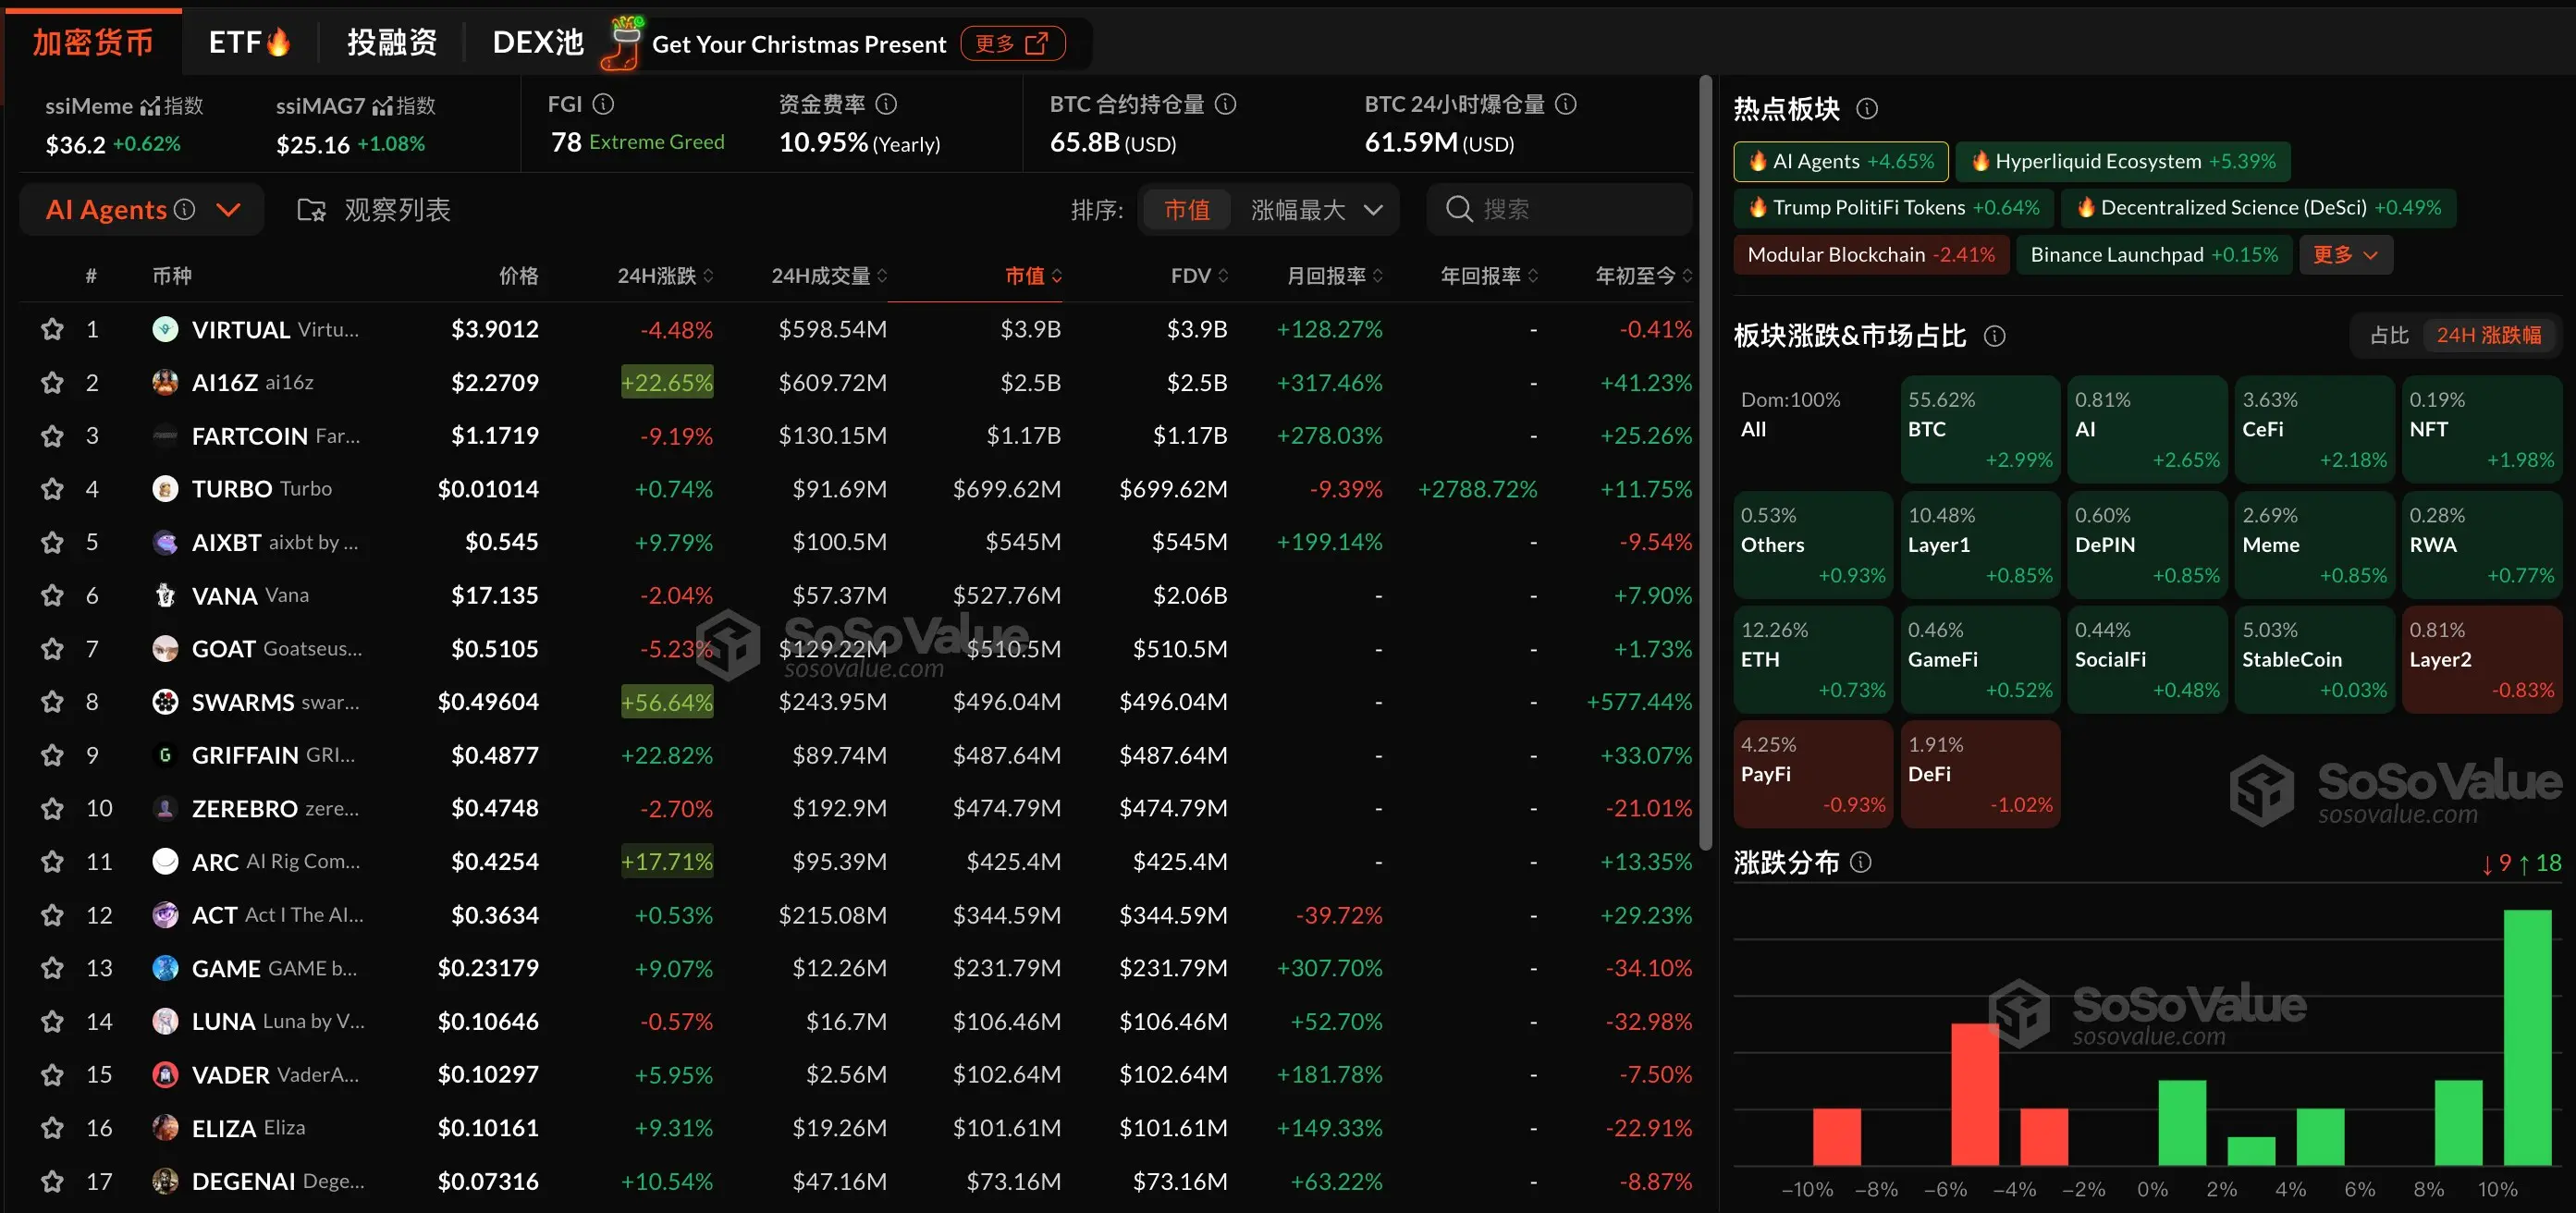This screenshot has width=2576, height=1213.
Task: Open the AI Agents category dropdown
Action: pyautogui.click(x=229, y=210)
